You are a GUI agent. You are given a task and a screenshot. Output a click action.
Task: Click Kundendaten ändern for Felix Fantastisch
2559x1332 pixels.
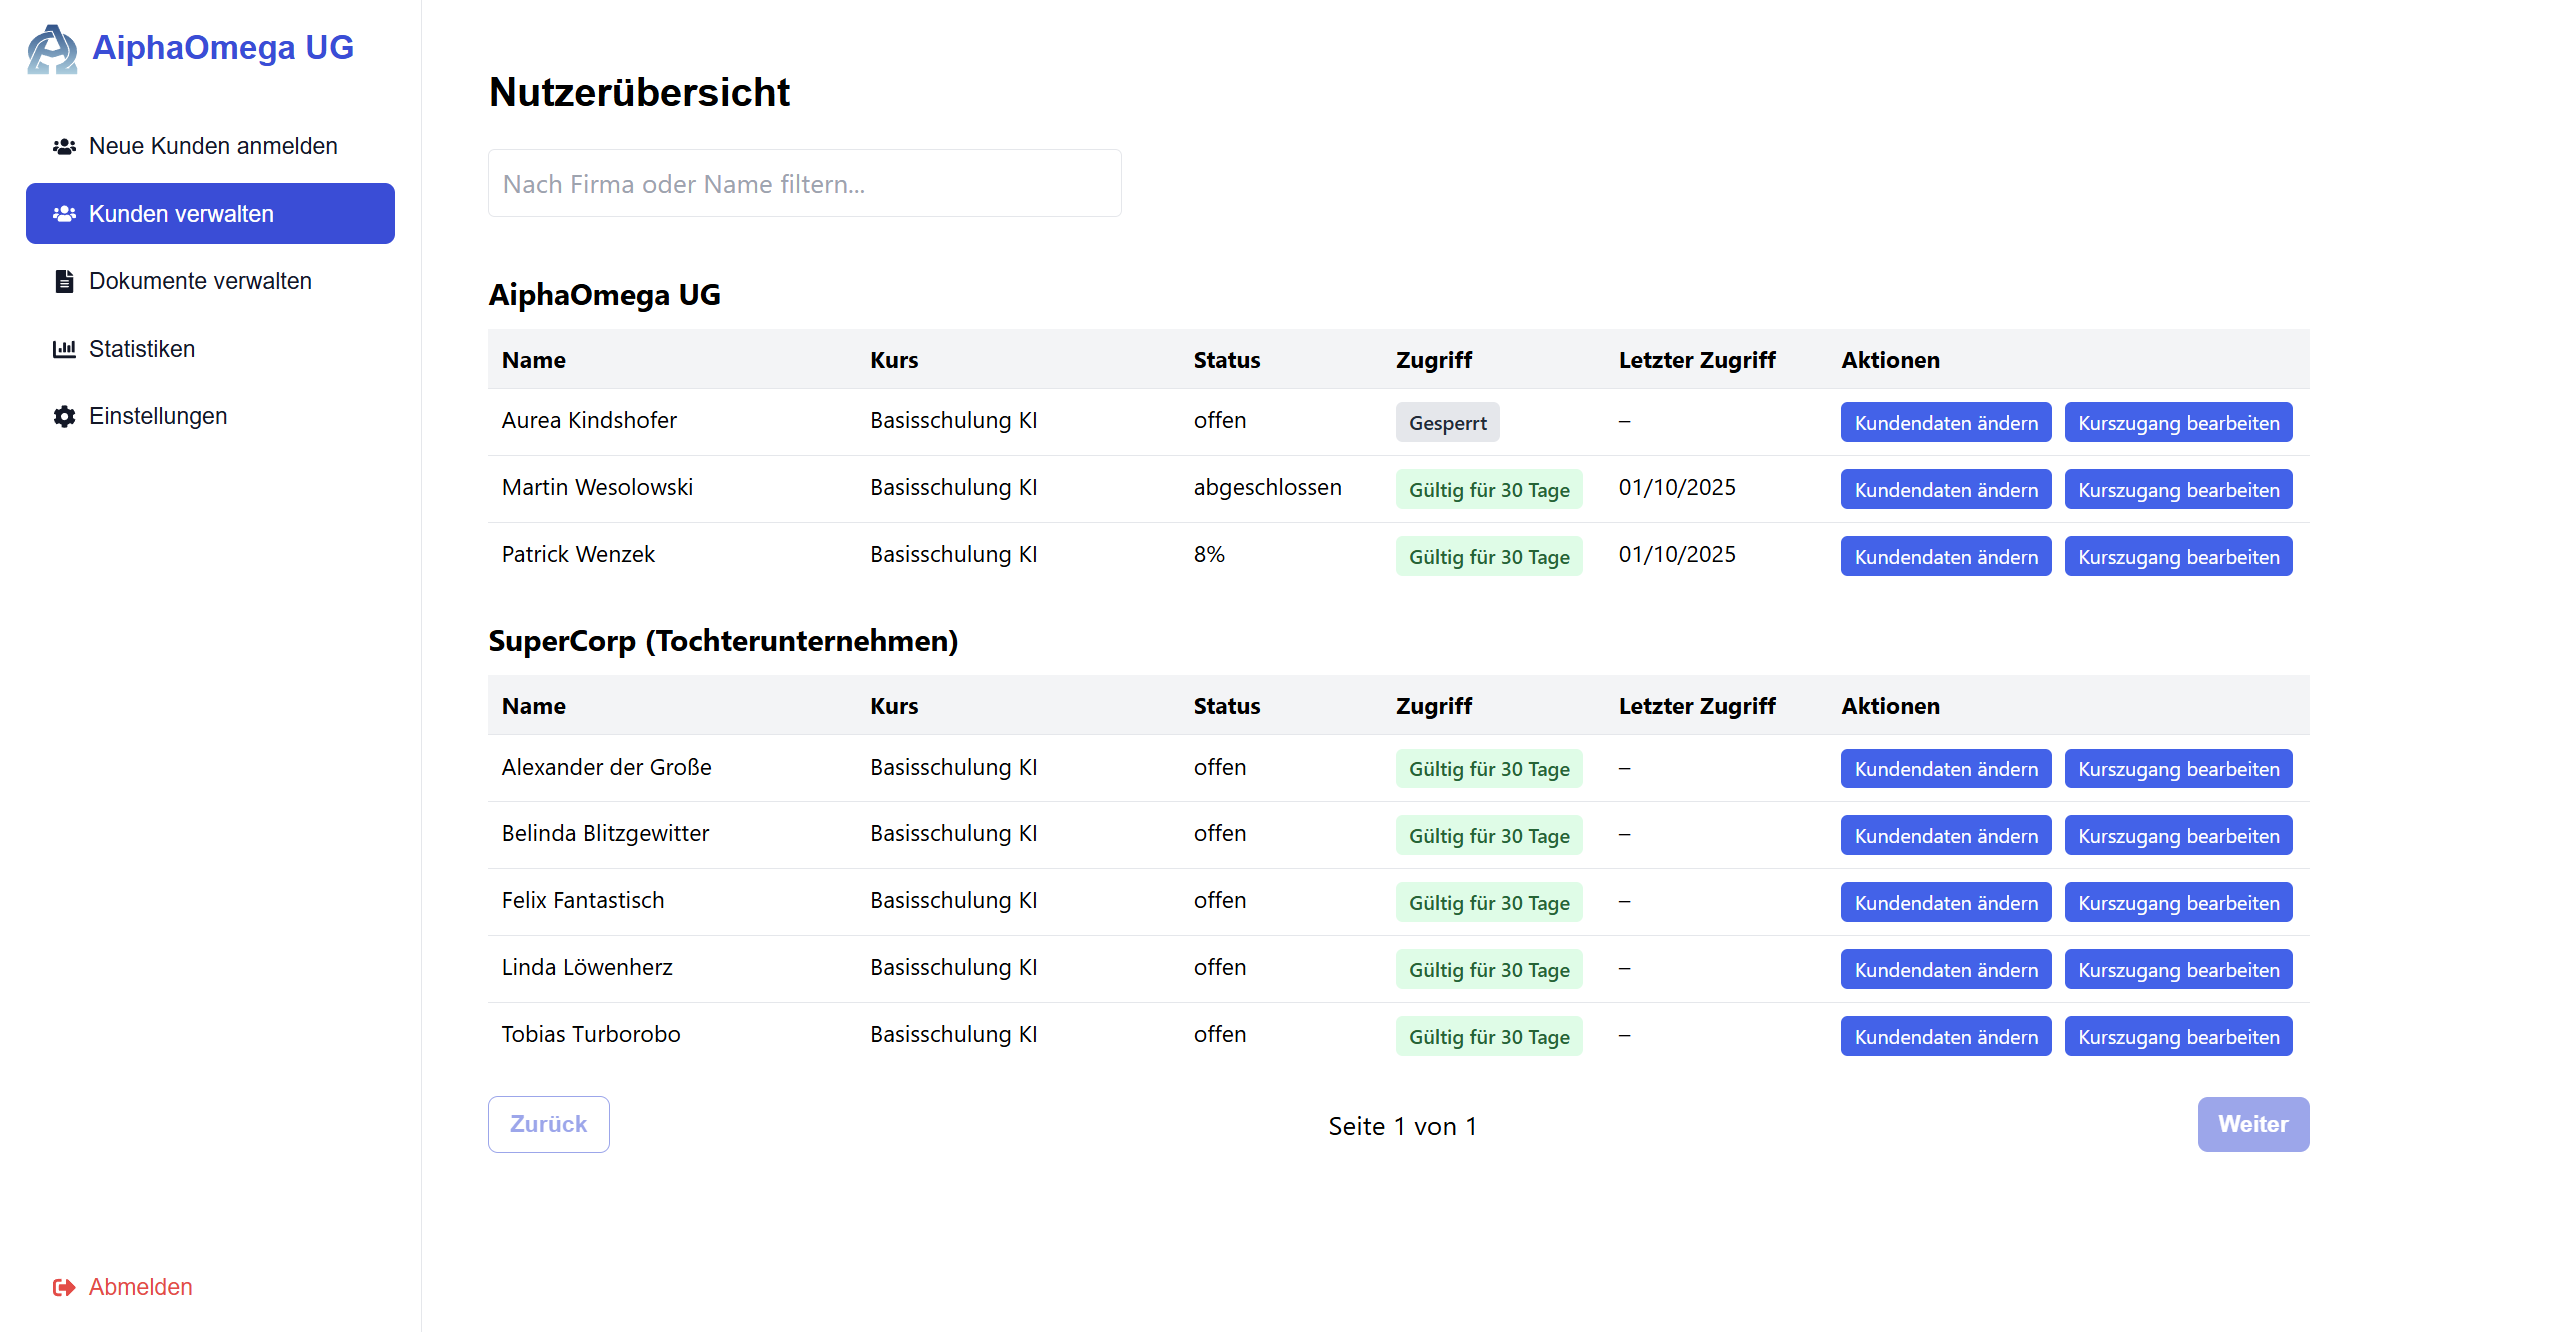pyautogui.click(x=1945, y=903)
